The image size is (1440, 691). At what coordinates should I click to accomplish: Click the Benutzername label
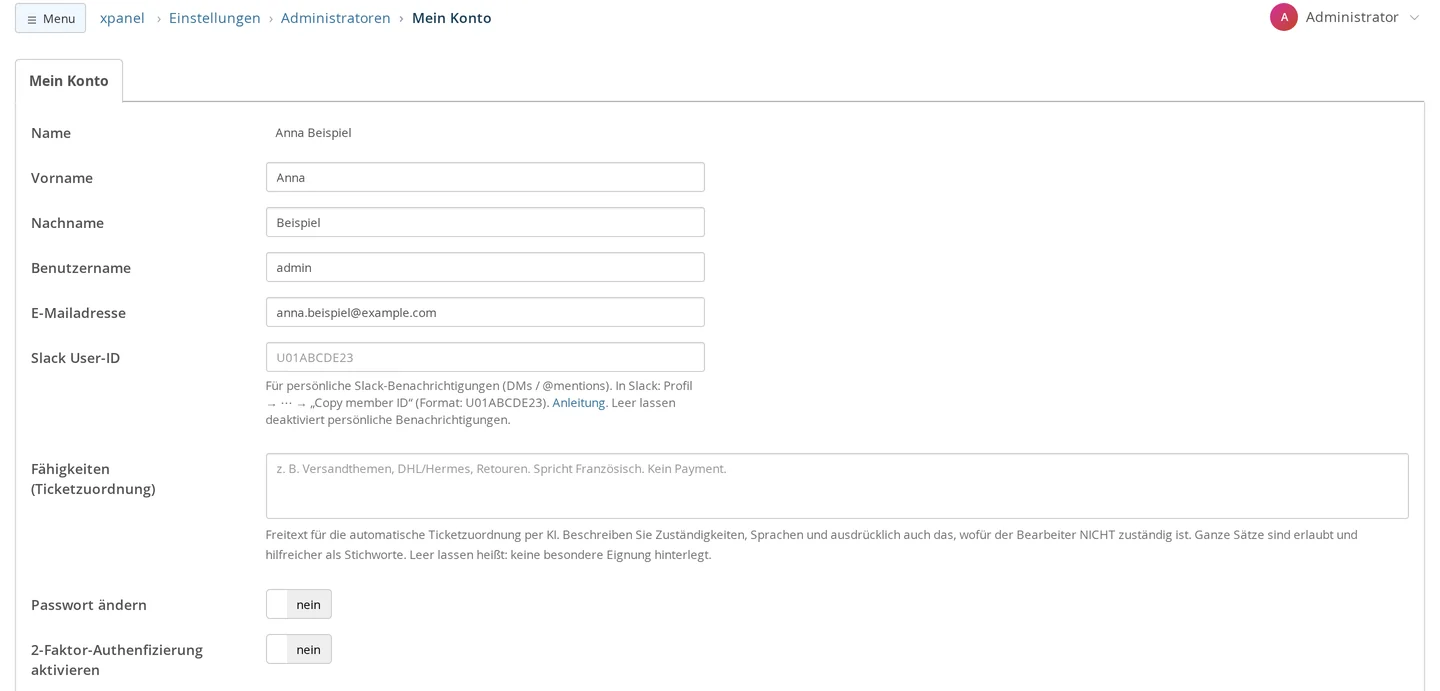81,267
